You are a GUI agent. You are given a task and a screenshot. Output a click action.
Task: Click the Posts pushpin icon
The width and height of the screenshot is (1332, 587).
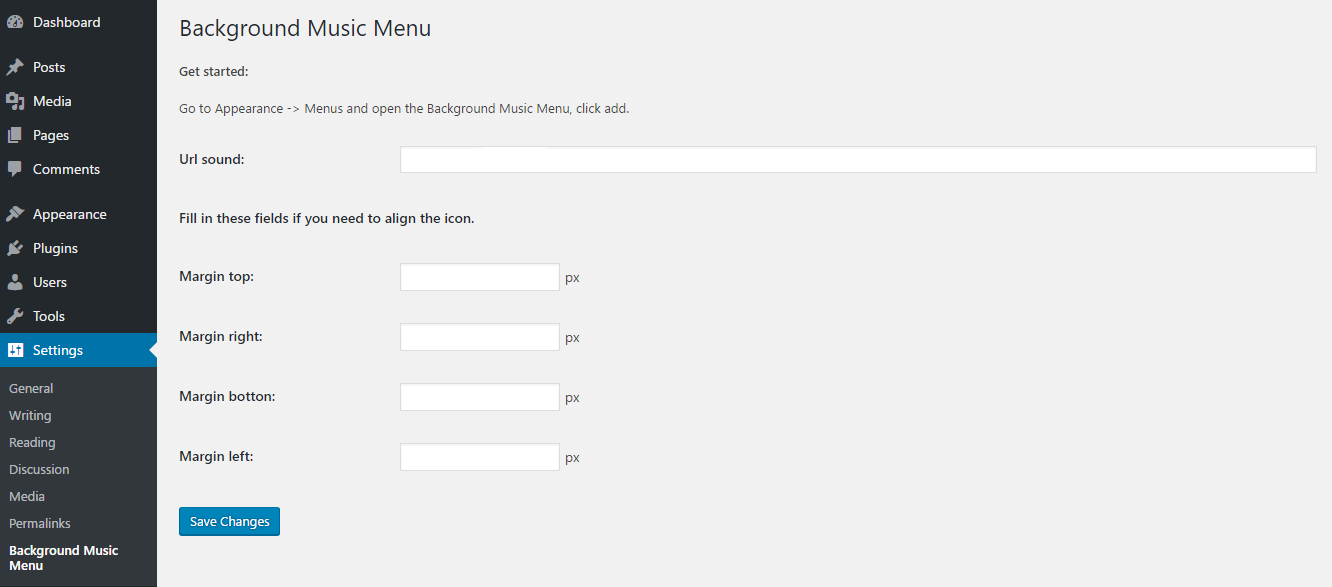point(15,68)
